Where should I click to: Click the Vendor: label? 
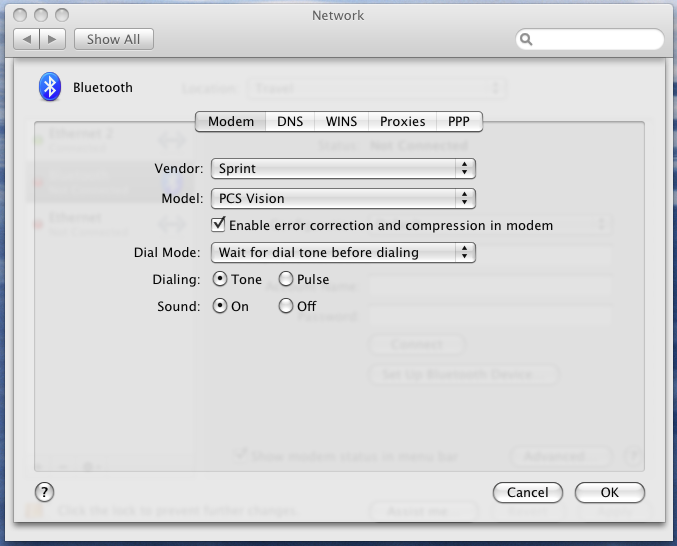click(x=179, y=168)
